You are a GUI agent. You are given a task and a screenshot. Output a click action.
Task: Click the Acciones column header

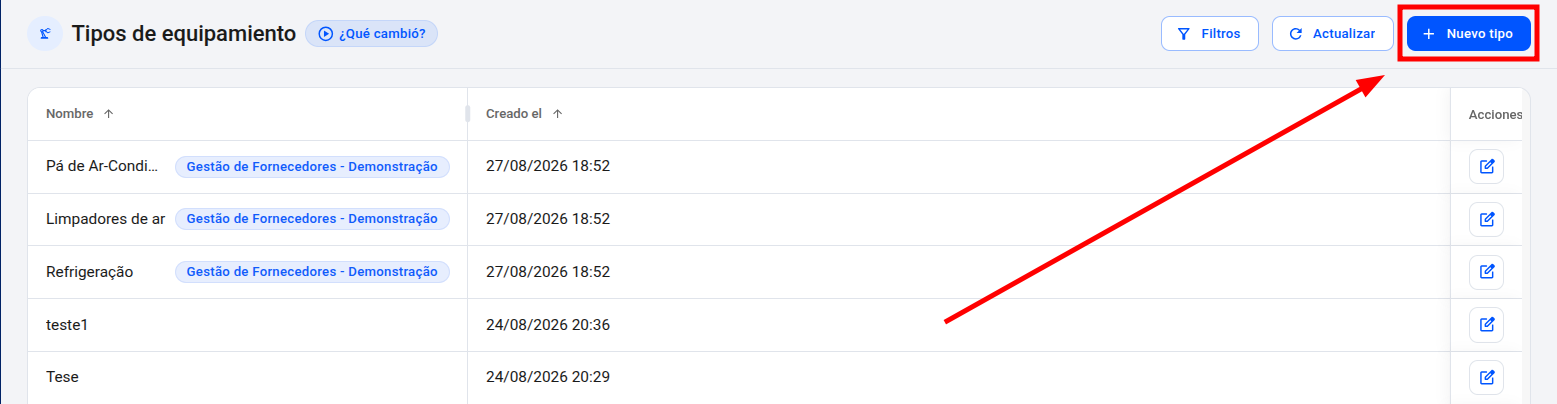coord(1495,114)
